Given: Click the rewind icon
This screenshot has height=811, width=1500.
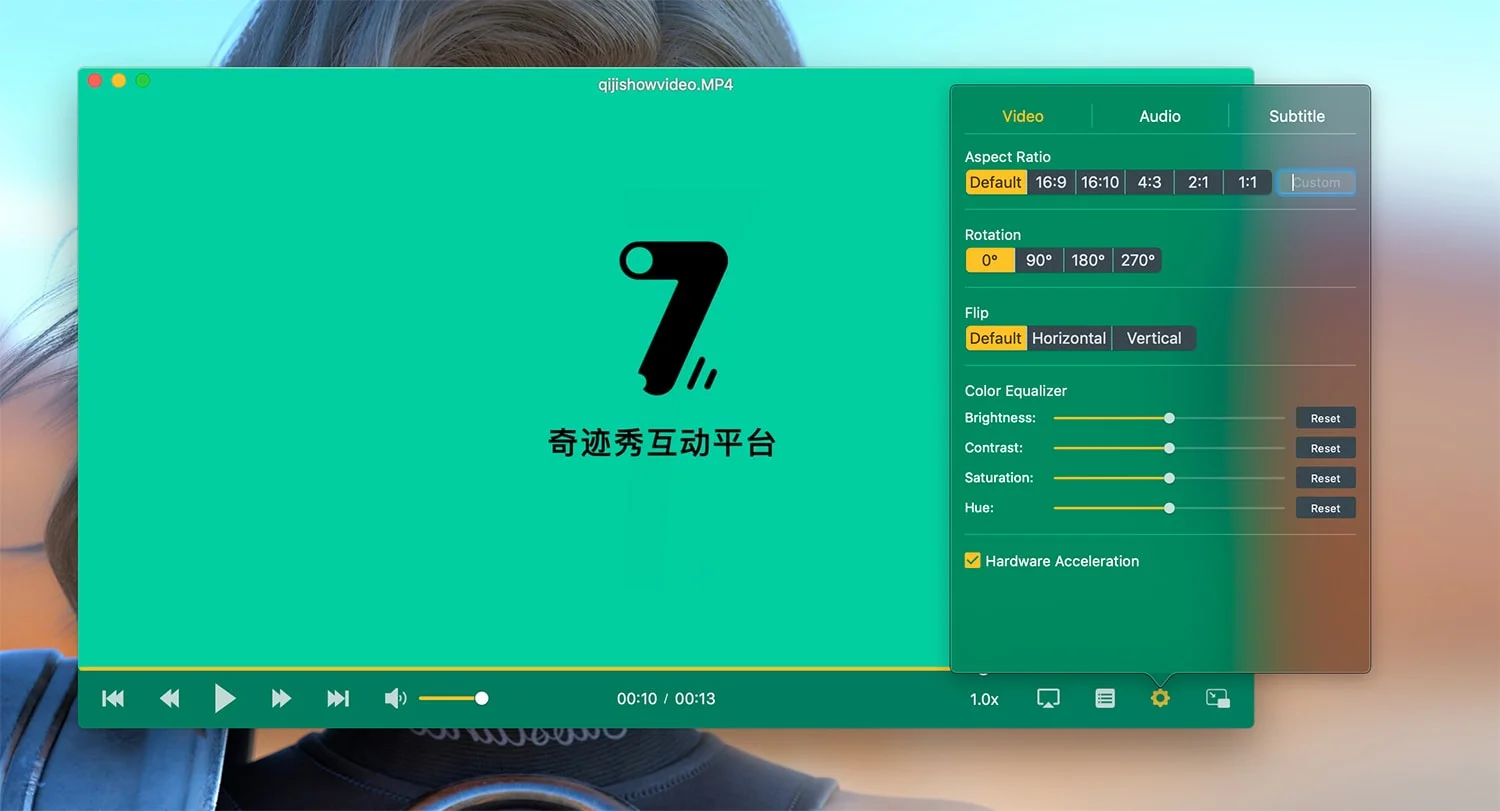Looking at the screenshot, I should click(x=169, y=698).
